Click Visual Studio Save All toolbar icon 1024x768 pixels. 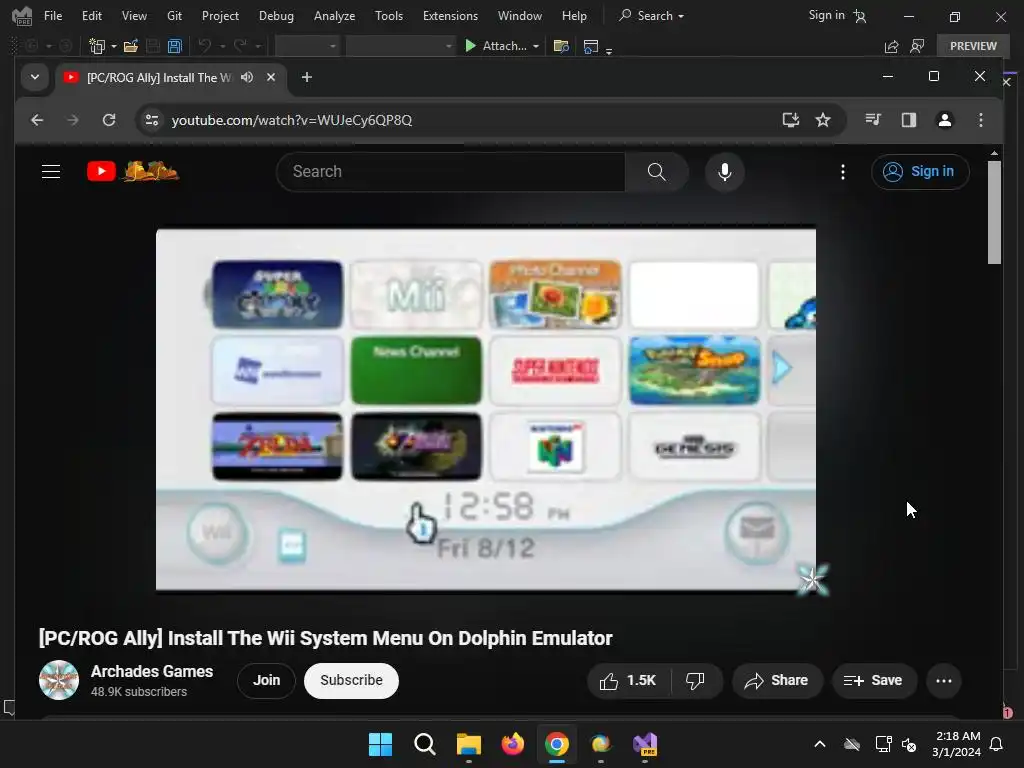[x=174, y=46]
